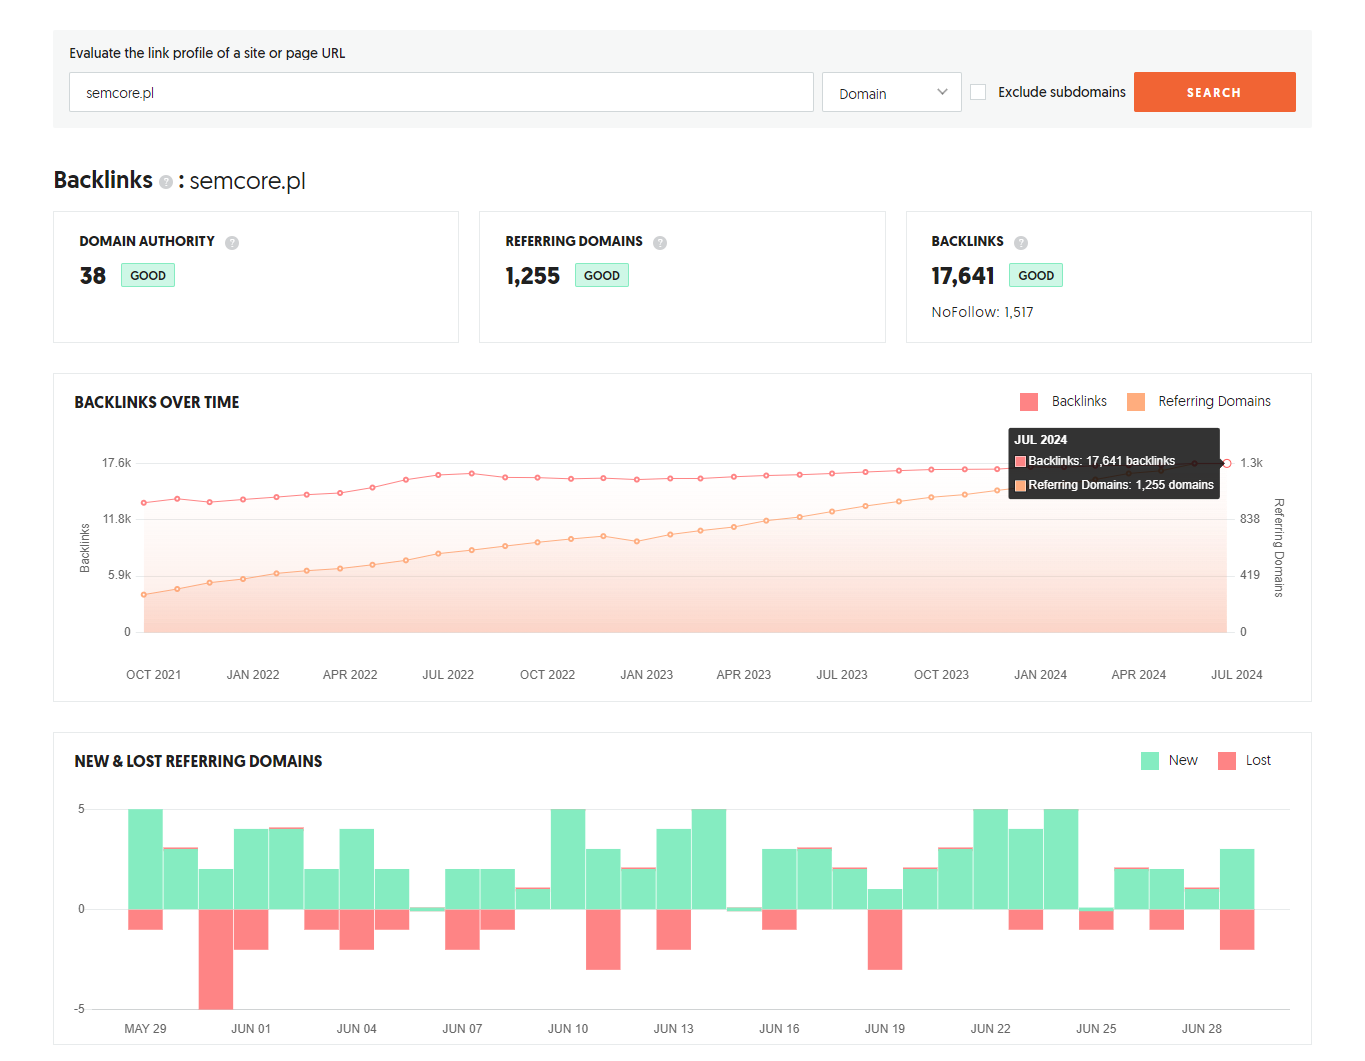Screen dimensions: 1365x1061
Task: Click help icon next to Backlinks heading
Action: (x=166, y=182)
